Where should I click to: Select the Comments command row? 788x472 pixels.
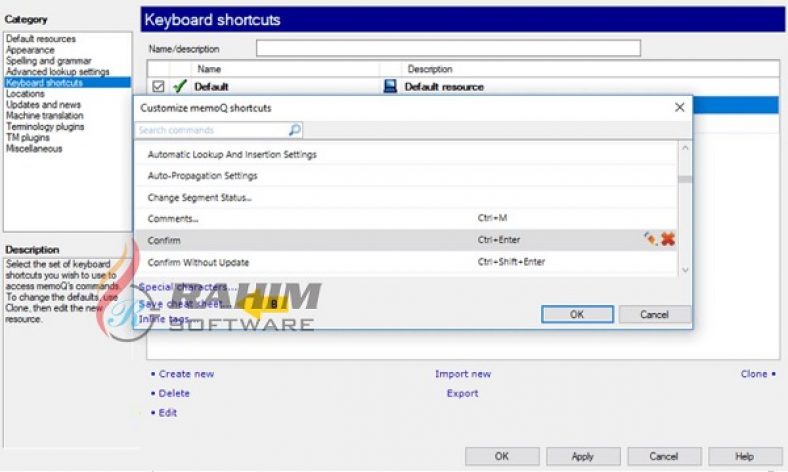[406, 219]
